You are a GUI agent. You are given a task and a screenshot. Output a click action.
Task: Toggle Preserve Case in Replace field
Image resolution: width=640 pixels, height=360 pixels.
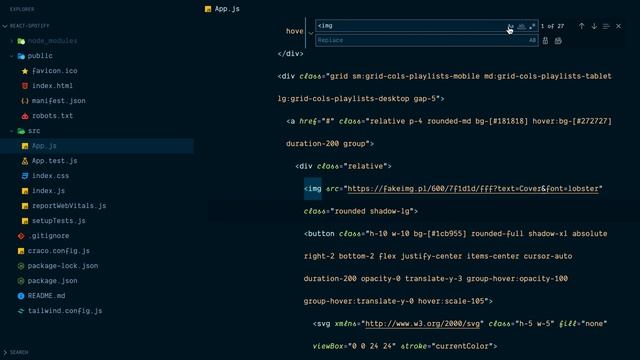click(x=532, y=40)
